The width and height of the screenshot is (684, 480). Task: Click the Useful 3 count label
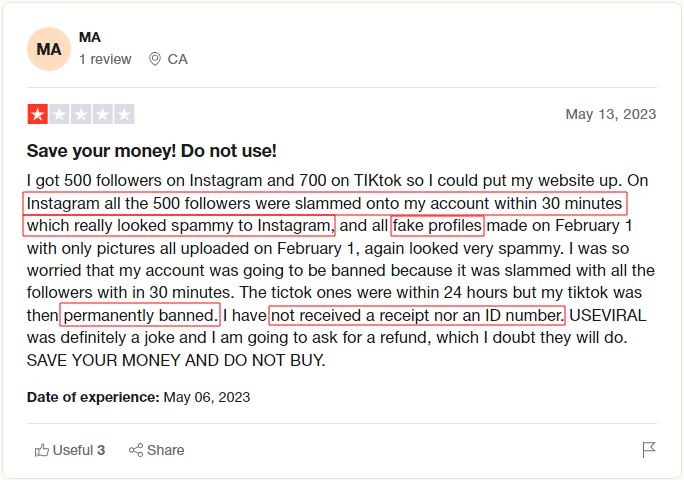(79, 450)
